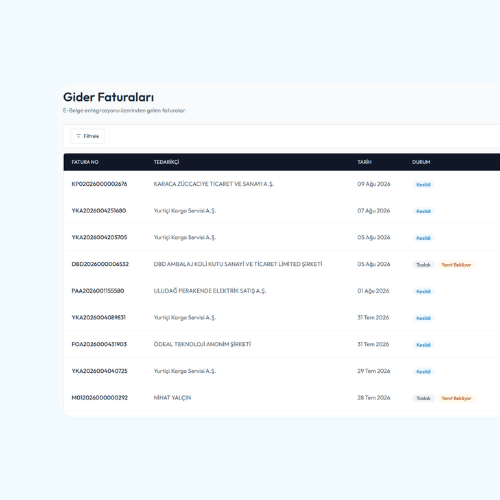This screenshot has width=500, height=500.
Task: Open invoice FOA2026000431903
Action: point(99,344)
